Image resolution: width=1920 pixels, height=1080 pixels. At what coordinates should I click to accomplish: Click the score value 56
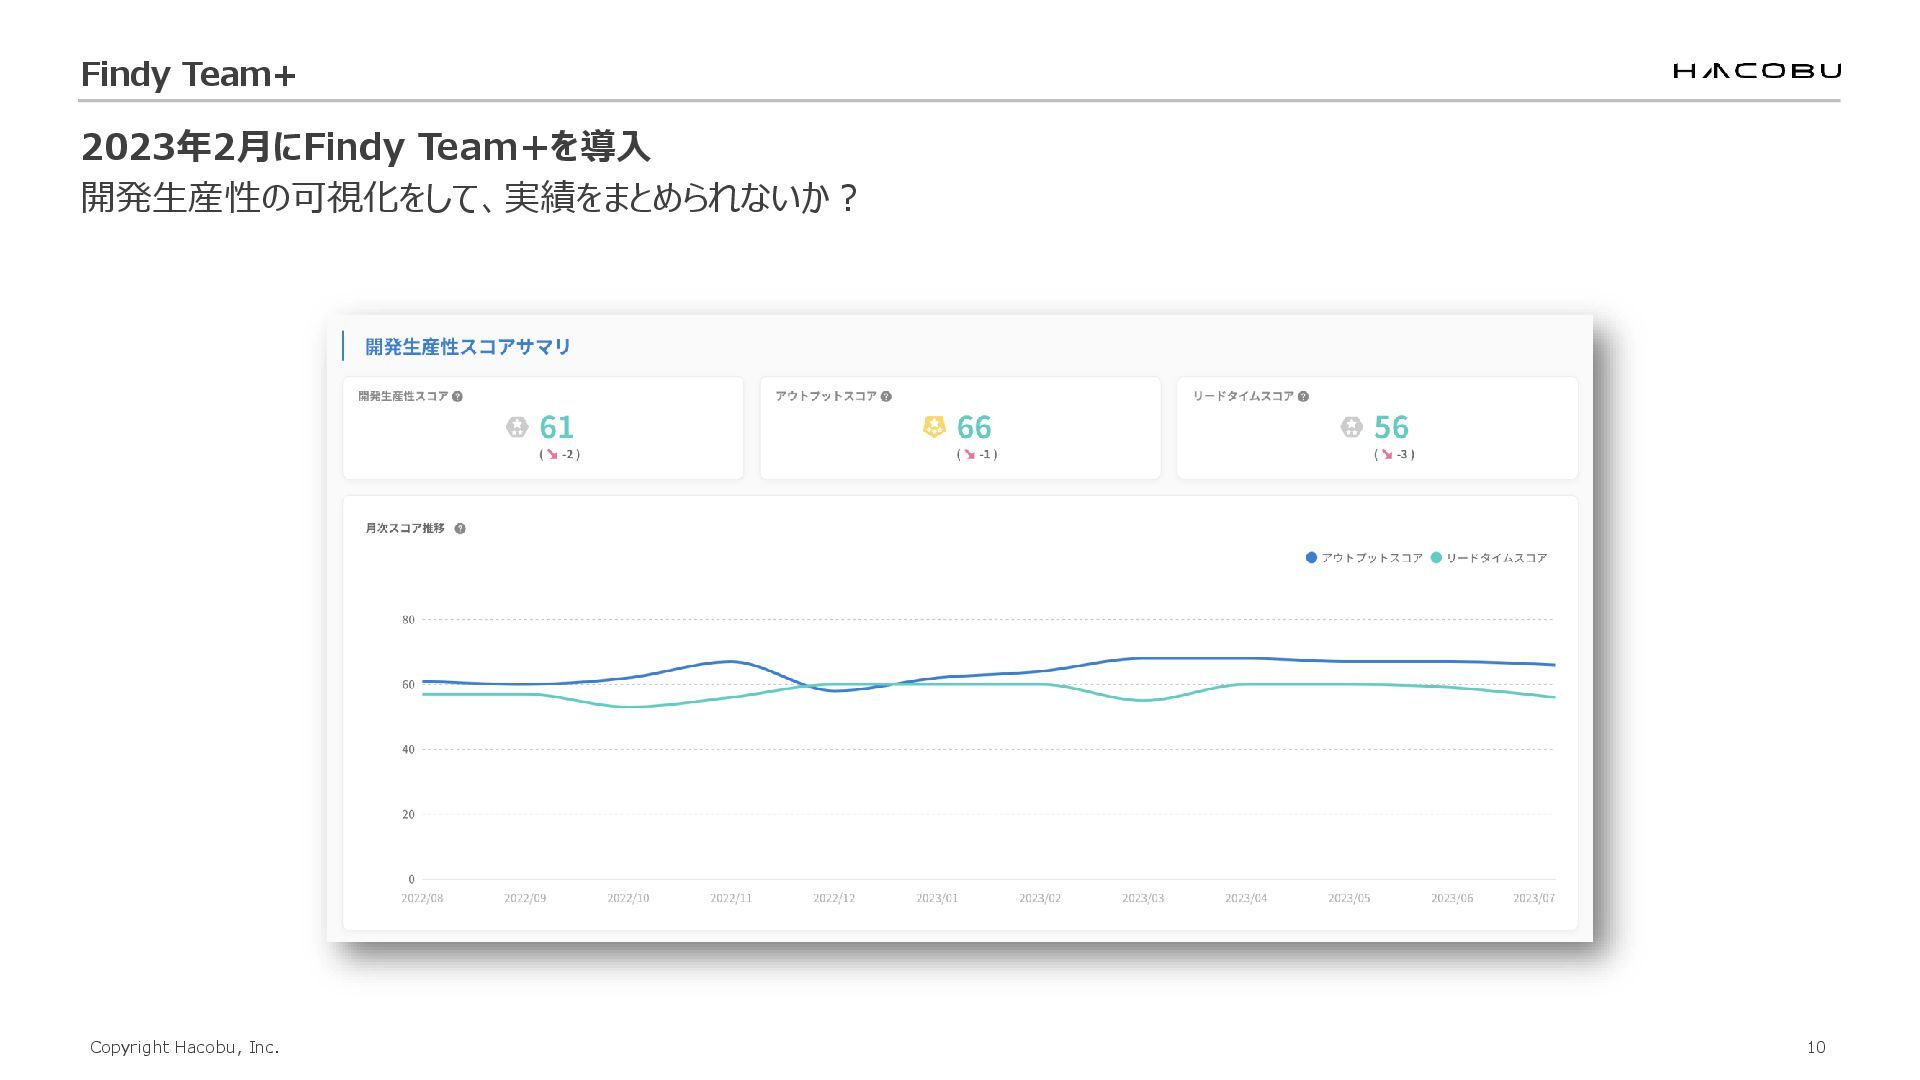coord(1391,427)
